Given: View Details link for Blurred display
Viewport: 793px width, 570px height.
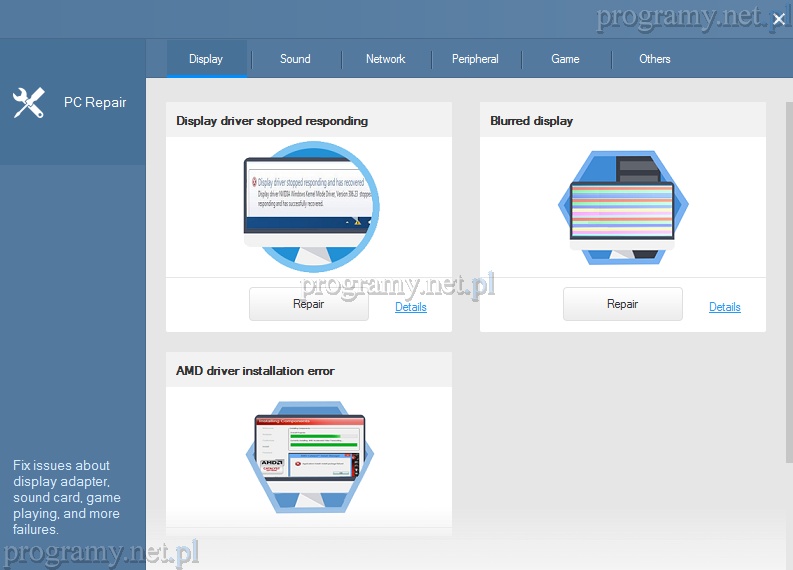Looking at the screenshot, I should 725,307.
